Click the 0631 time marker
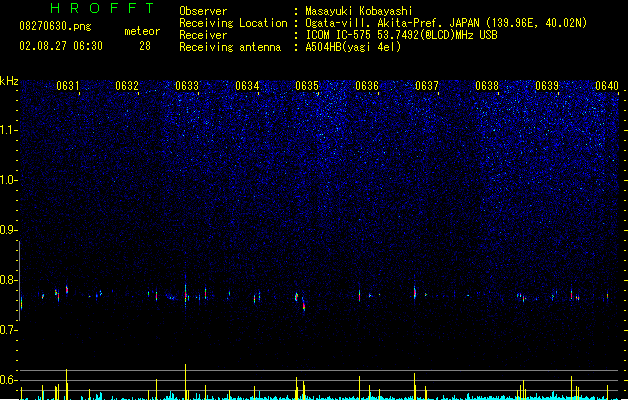Image resolution: width=629 pixels, height=400 pixels. [x=67, y=86]
